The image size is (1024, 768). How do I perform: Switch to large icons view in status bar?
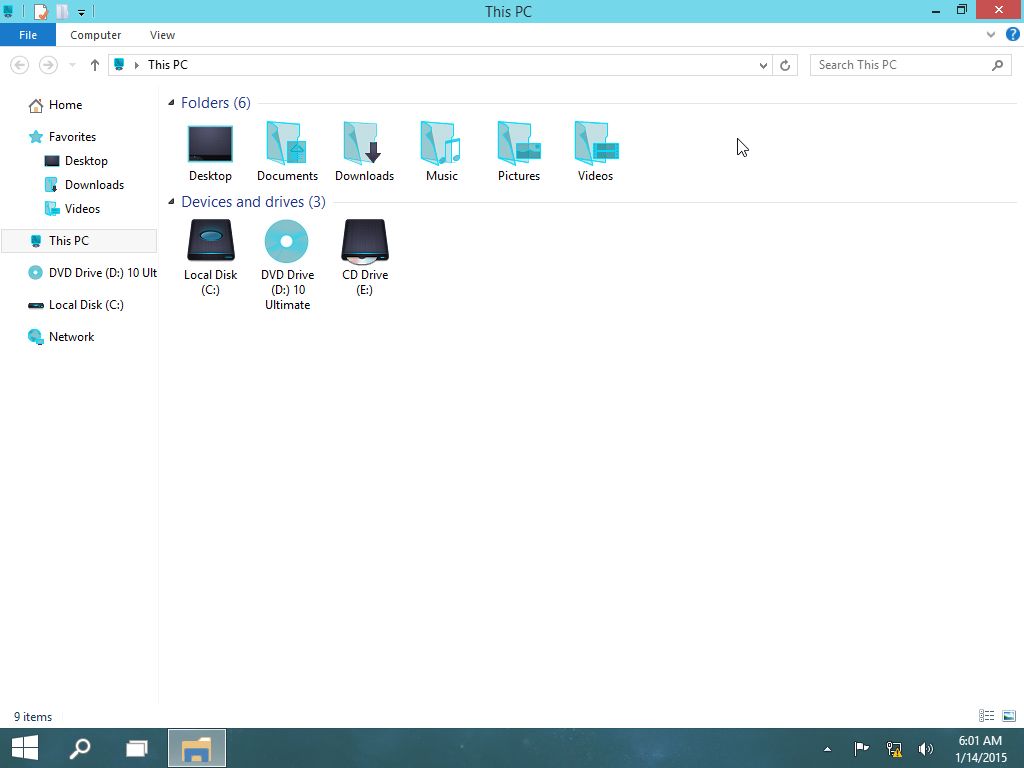click(1009, 716)
